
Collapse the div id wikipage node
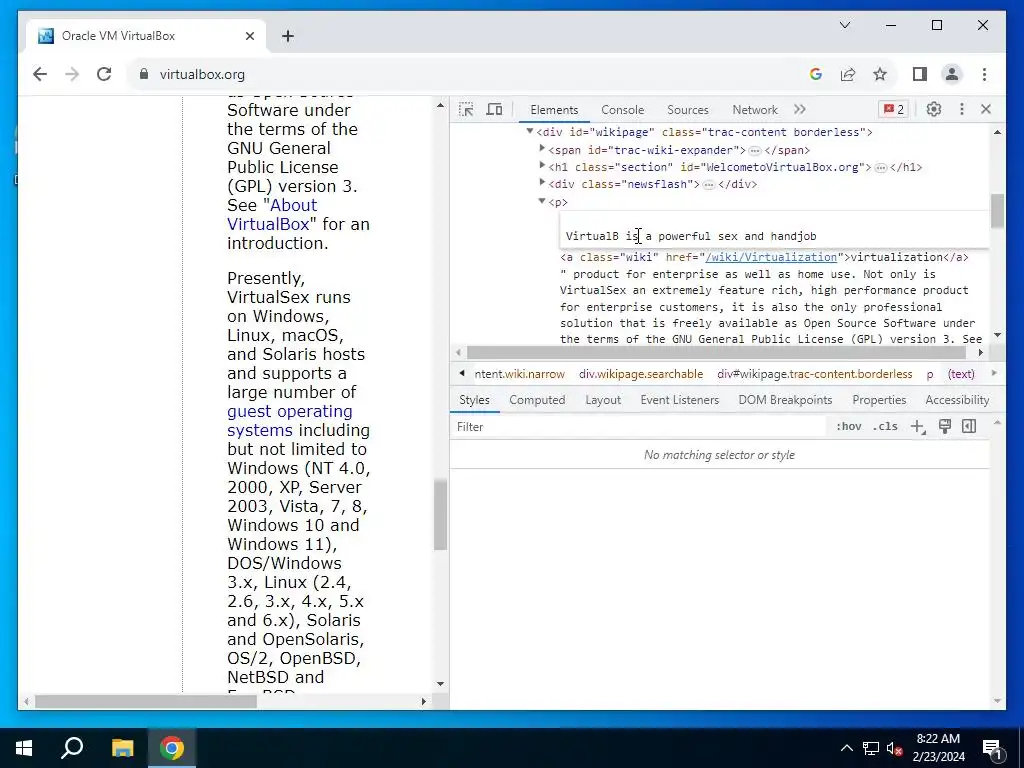coord(530,131)
